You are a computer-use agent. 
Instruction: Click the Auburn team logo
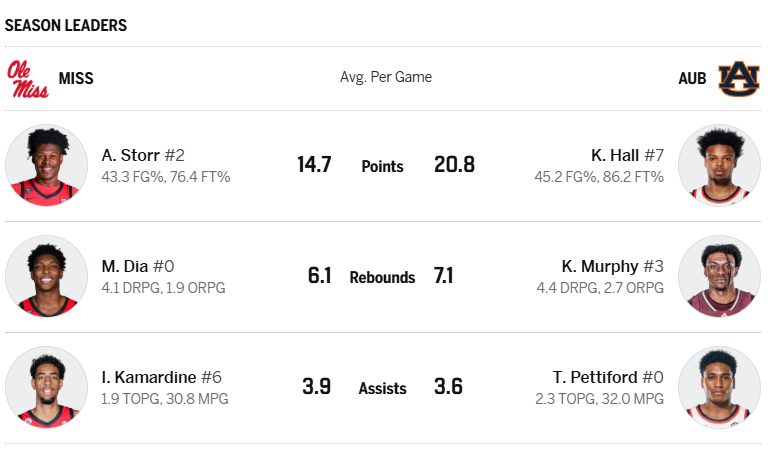(x=739, y=78)
